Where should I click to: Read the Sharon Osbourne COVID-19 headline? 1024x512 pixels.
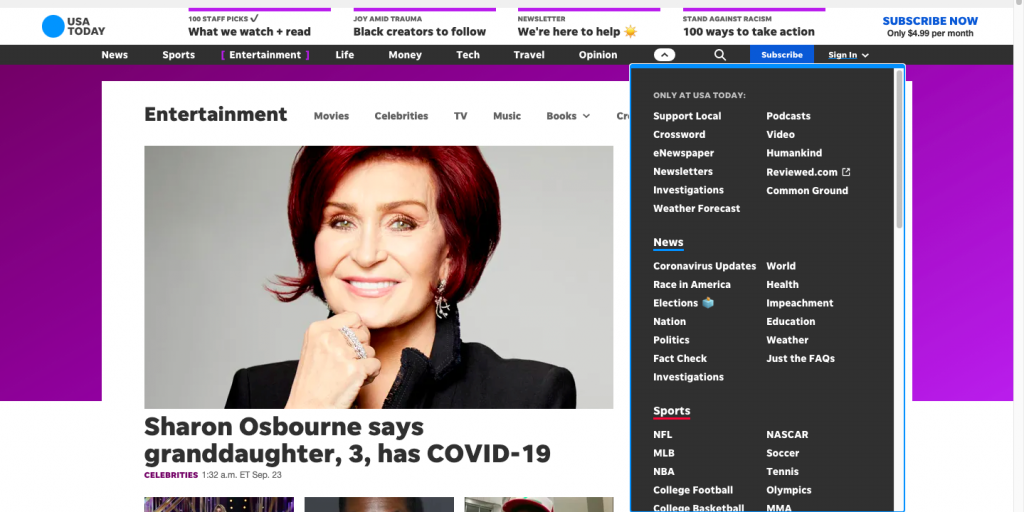tap(347, 440)
